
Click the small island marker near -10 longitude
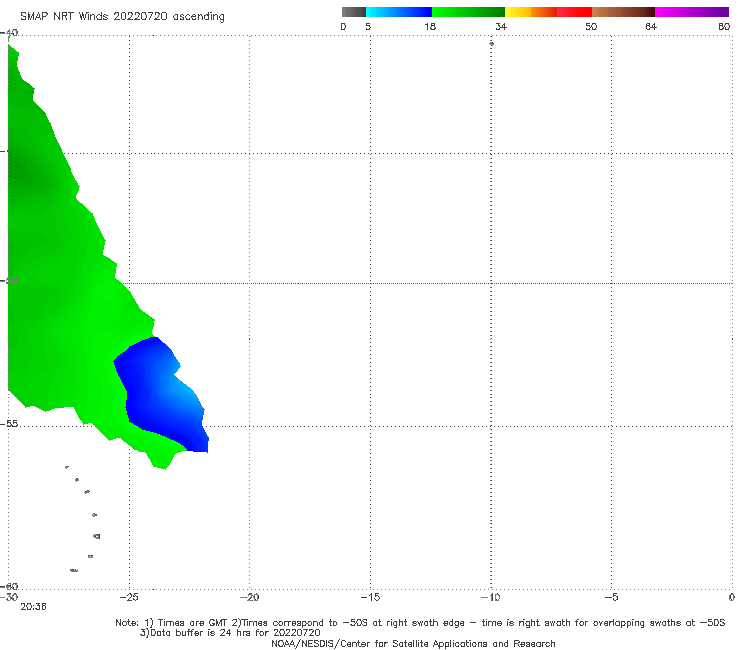tap(491, 43)
